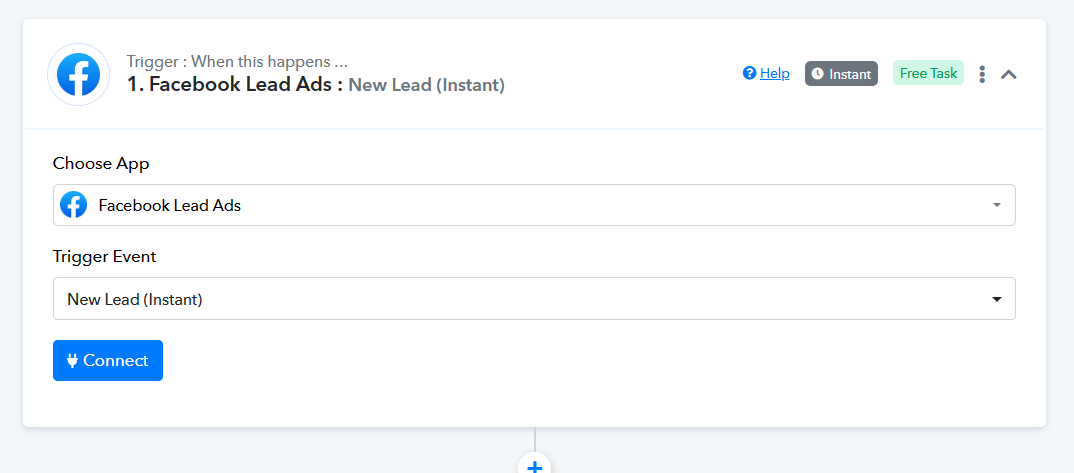Open the three-dot options menu

tap(982, 74)
